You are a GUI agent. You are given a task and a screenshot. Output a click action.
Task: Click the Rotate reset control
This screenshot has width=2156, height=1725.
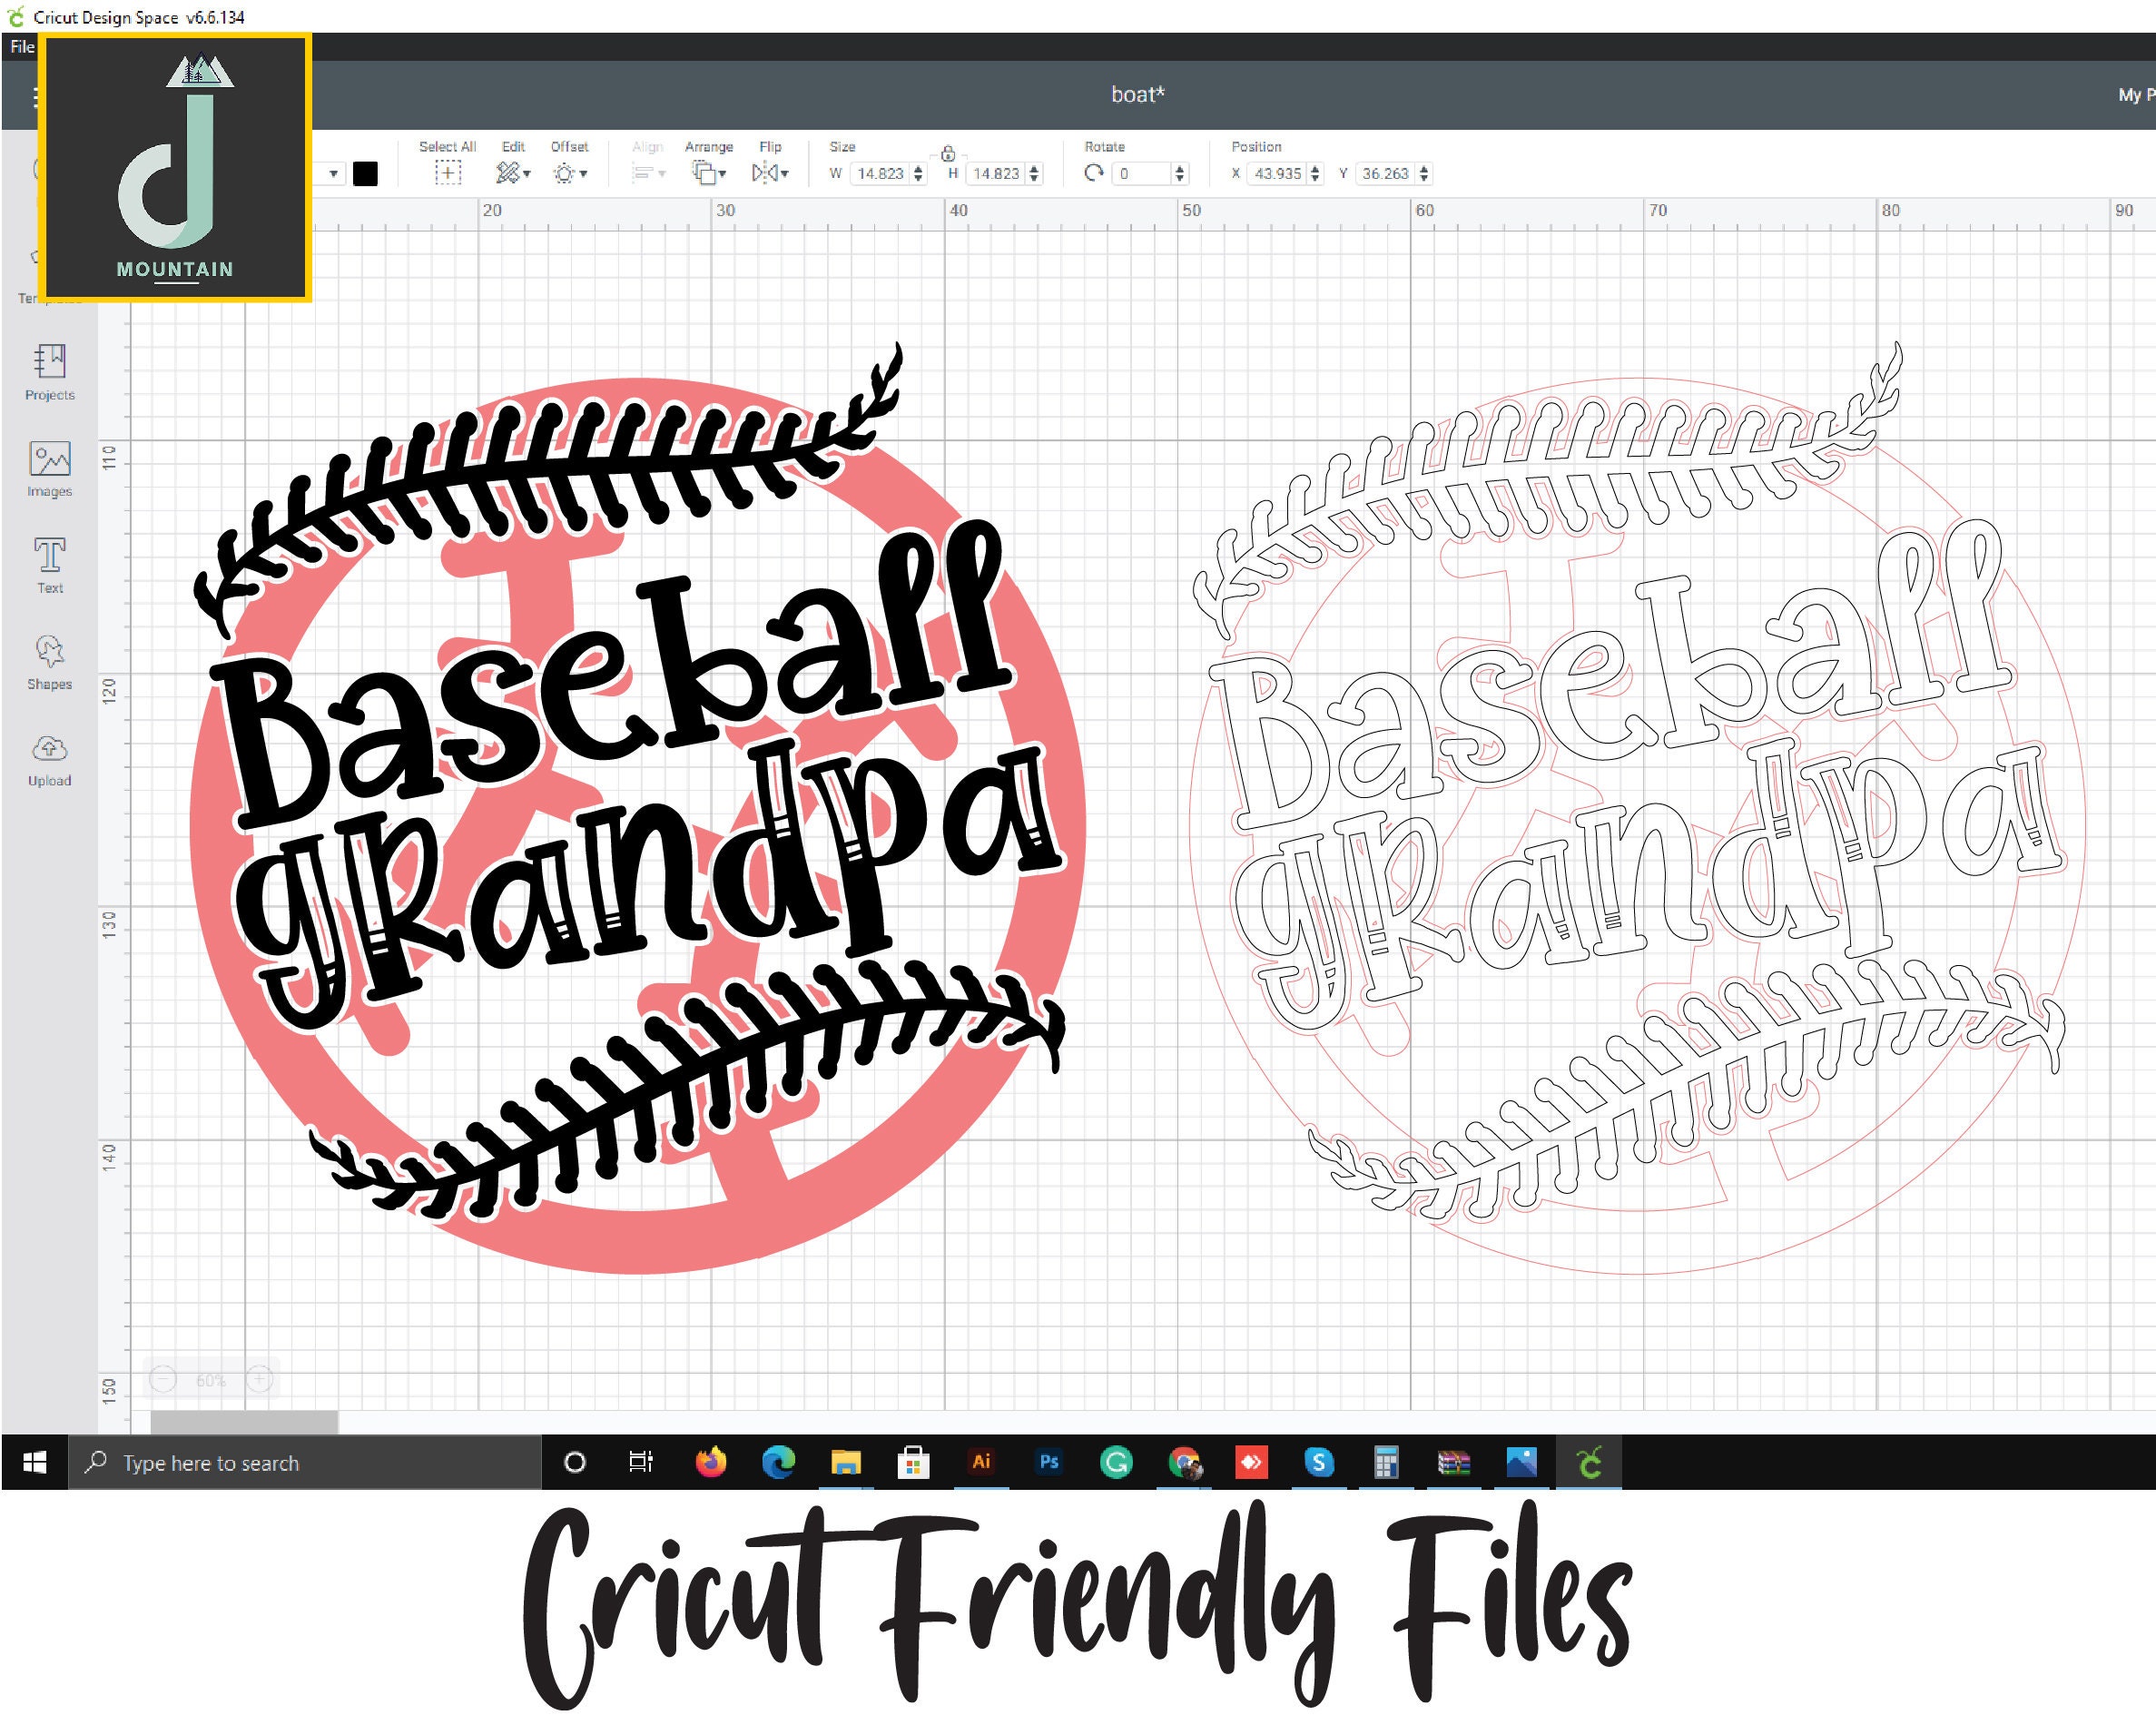(x=1095, y=172)
